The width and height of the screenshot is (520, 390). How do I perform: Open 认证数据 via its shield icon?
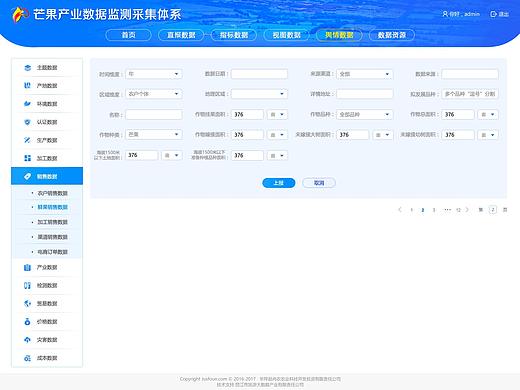pos(27,122)
